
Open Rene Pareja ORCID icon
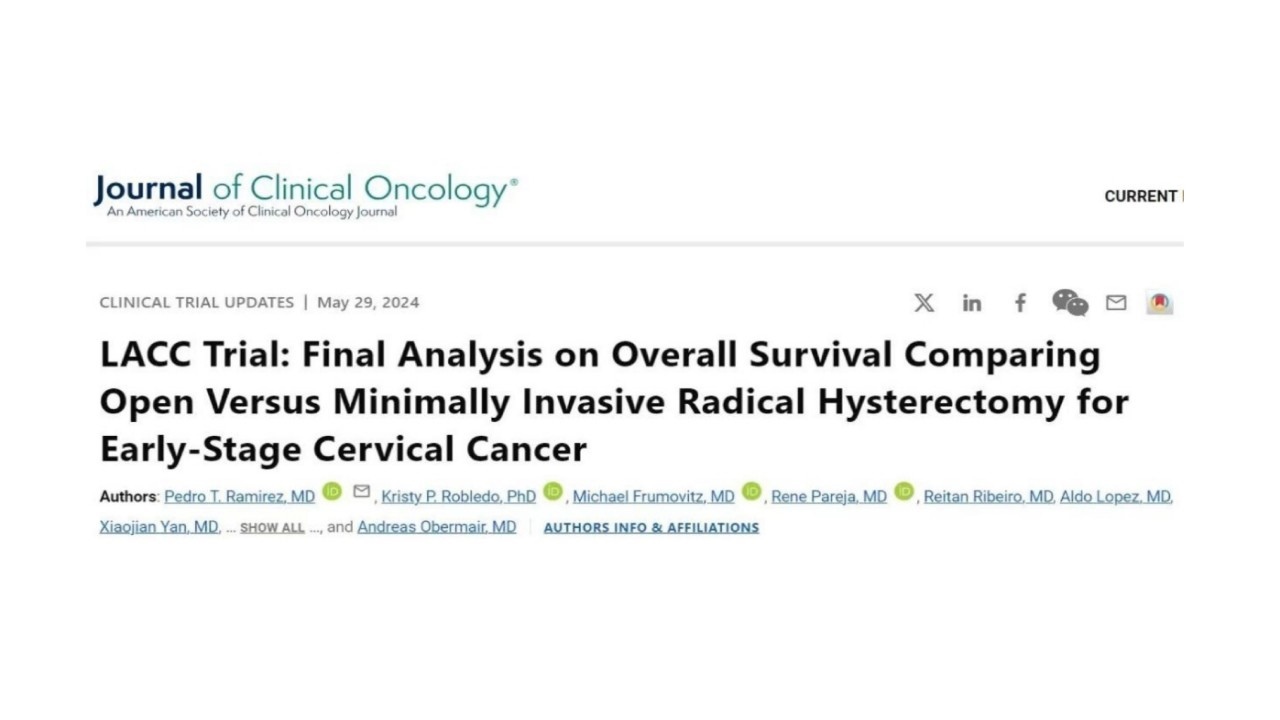pyautogui.click(x=904, y=492)
